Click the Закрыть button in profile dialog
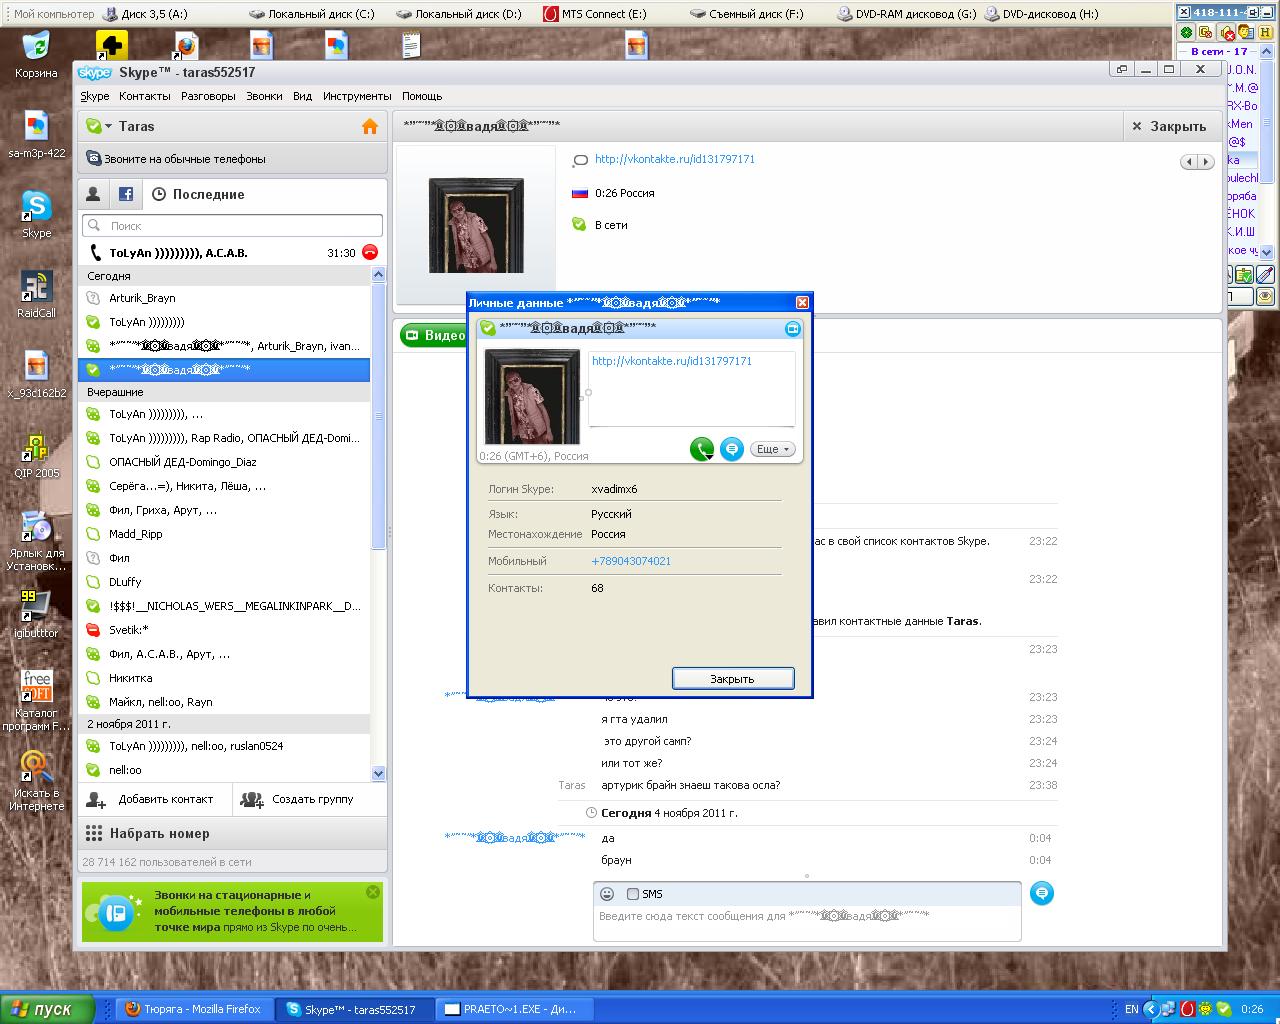1280x1024 pixels. tap(733, 679)
